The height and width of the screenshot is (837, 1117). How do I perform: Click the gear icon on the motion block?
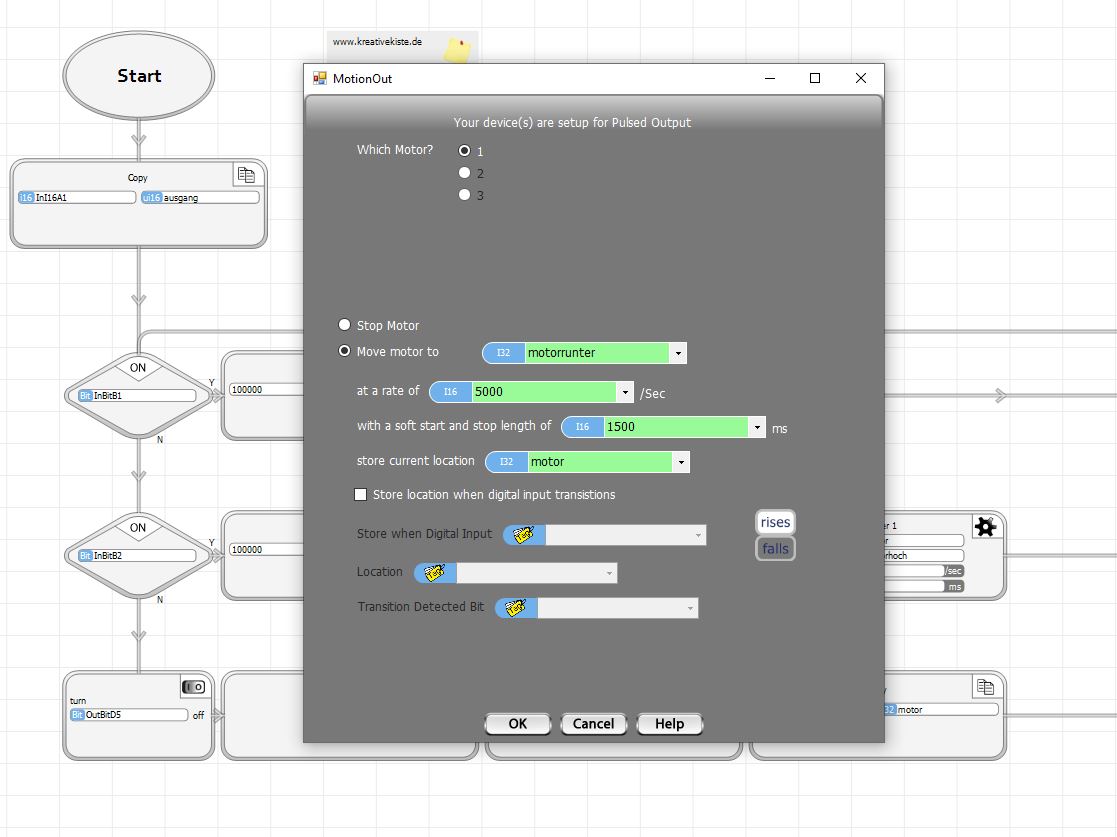click(x=985, y=527)
